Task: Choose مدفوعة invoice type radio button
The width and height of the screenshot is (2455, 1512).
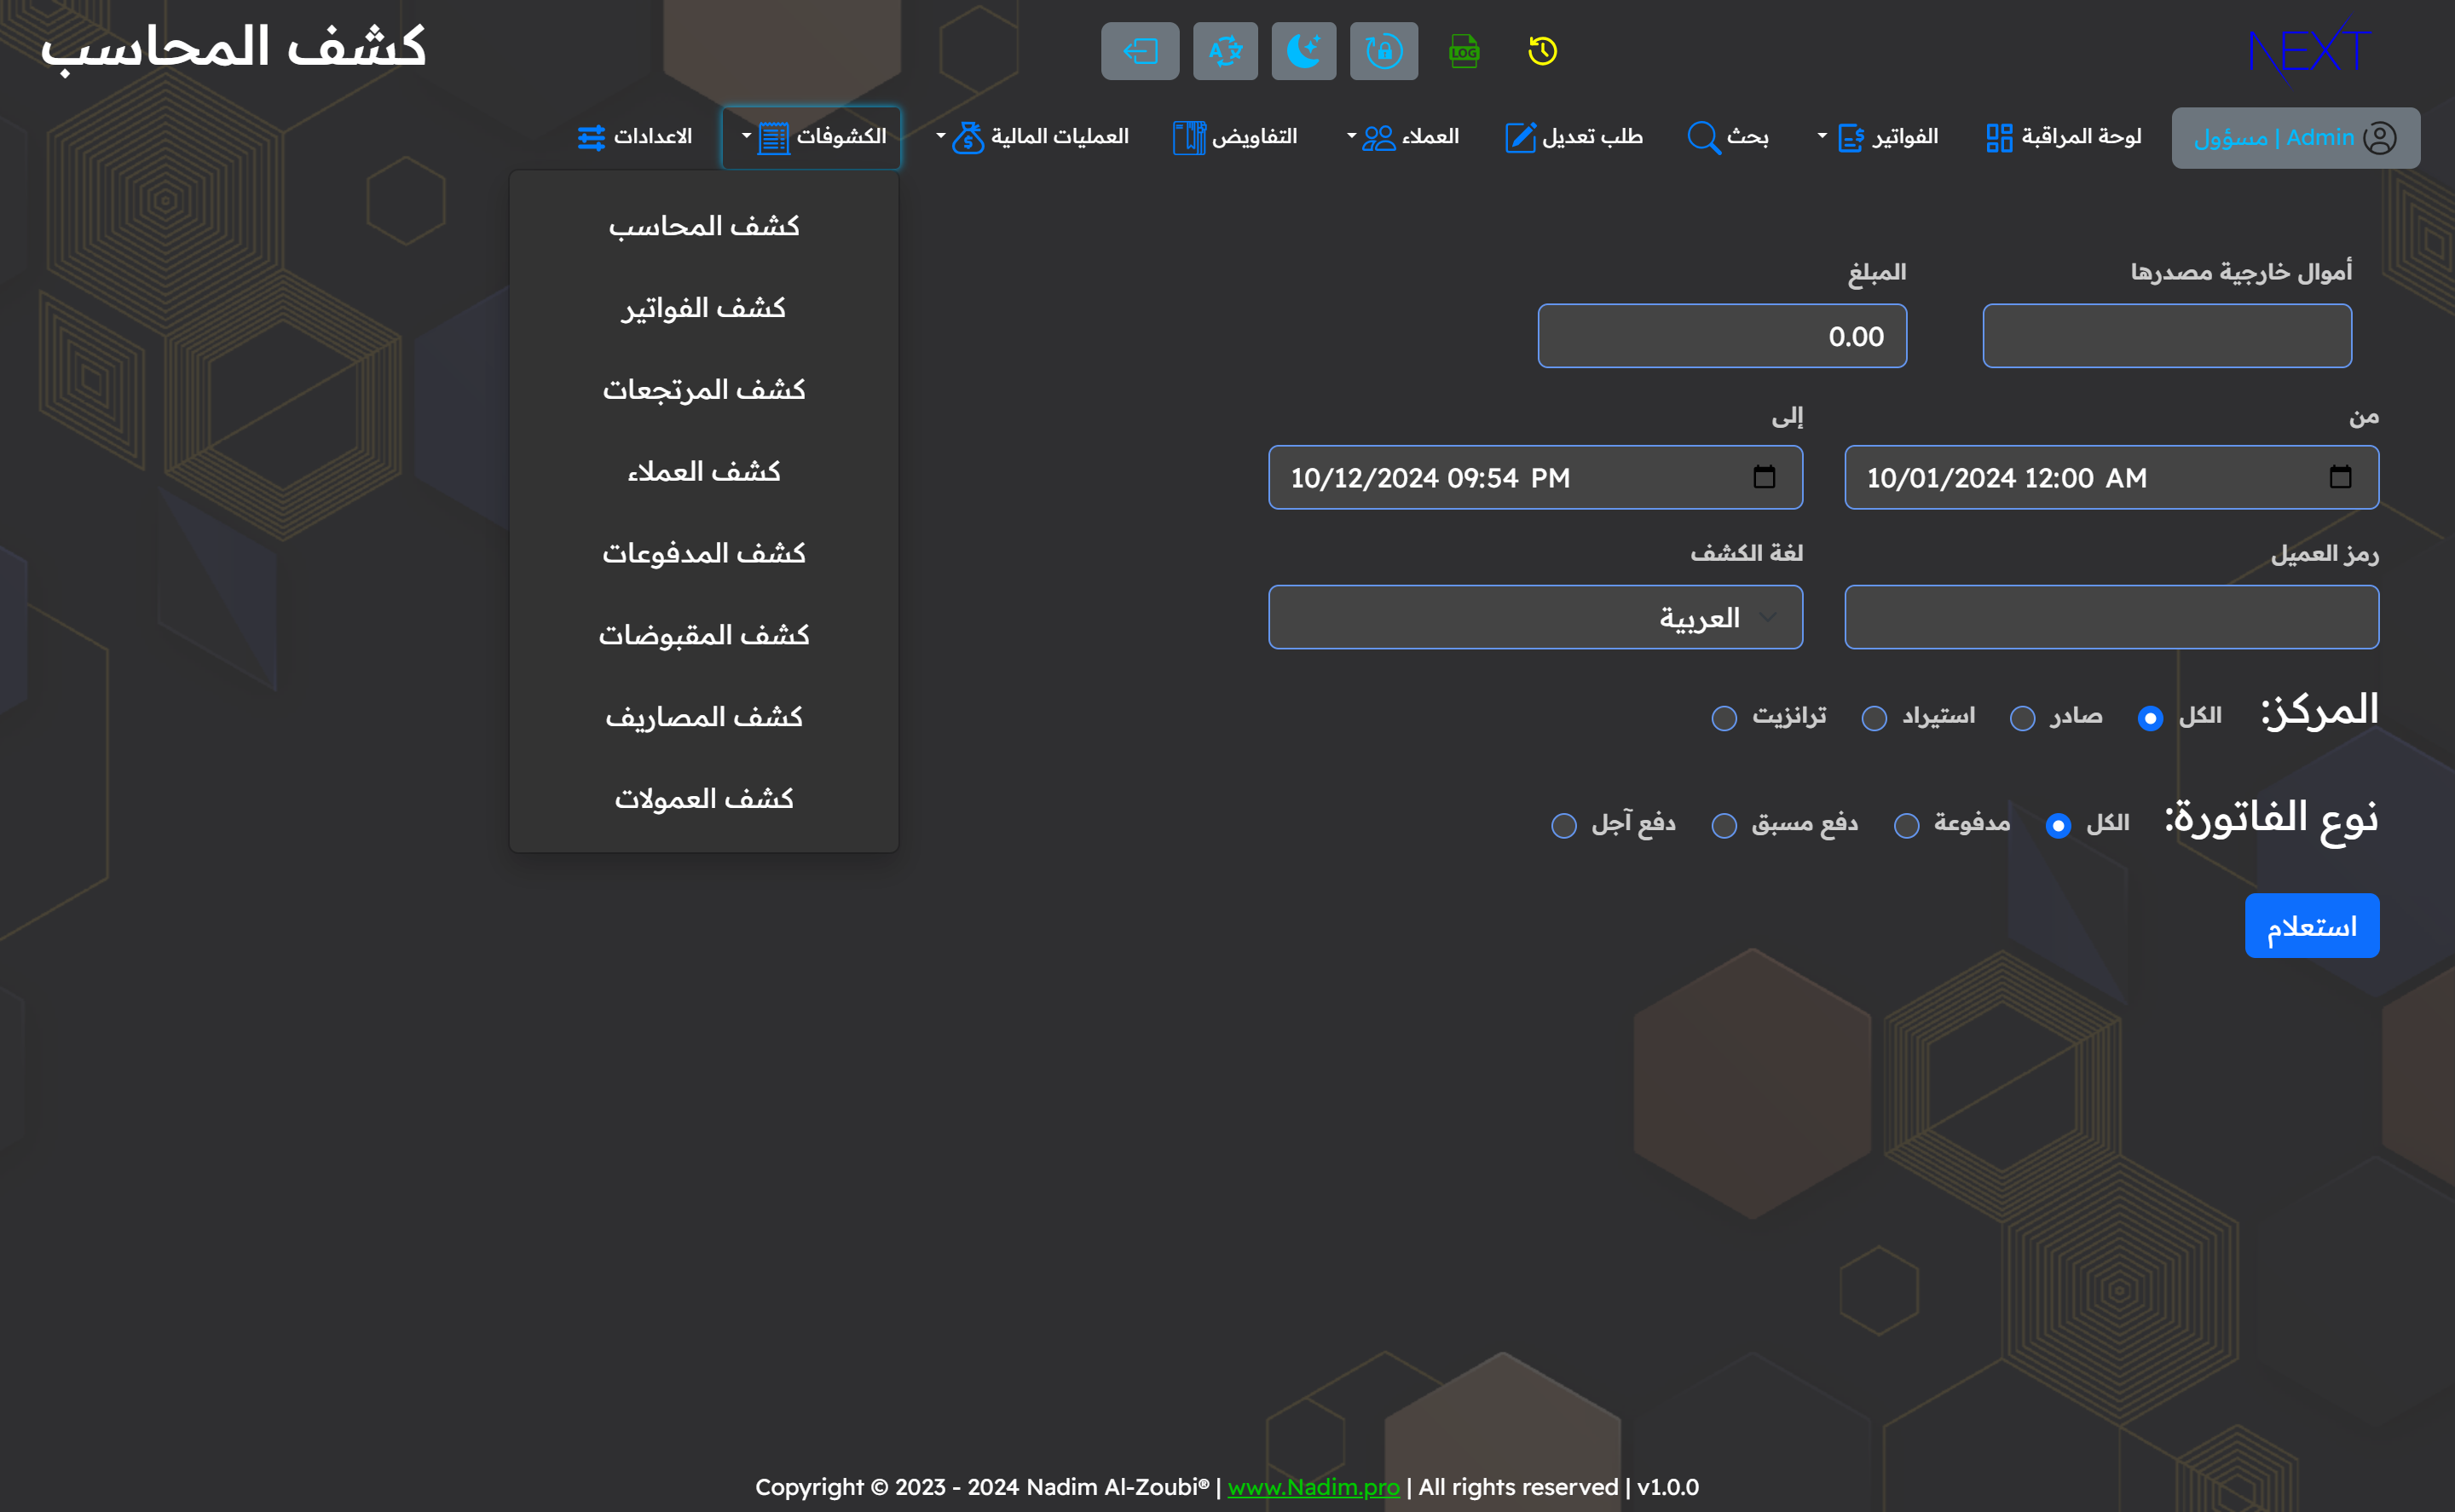Action: click(x=1906, y=825)
